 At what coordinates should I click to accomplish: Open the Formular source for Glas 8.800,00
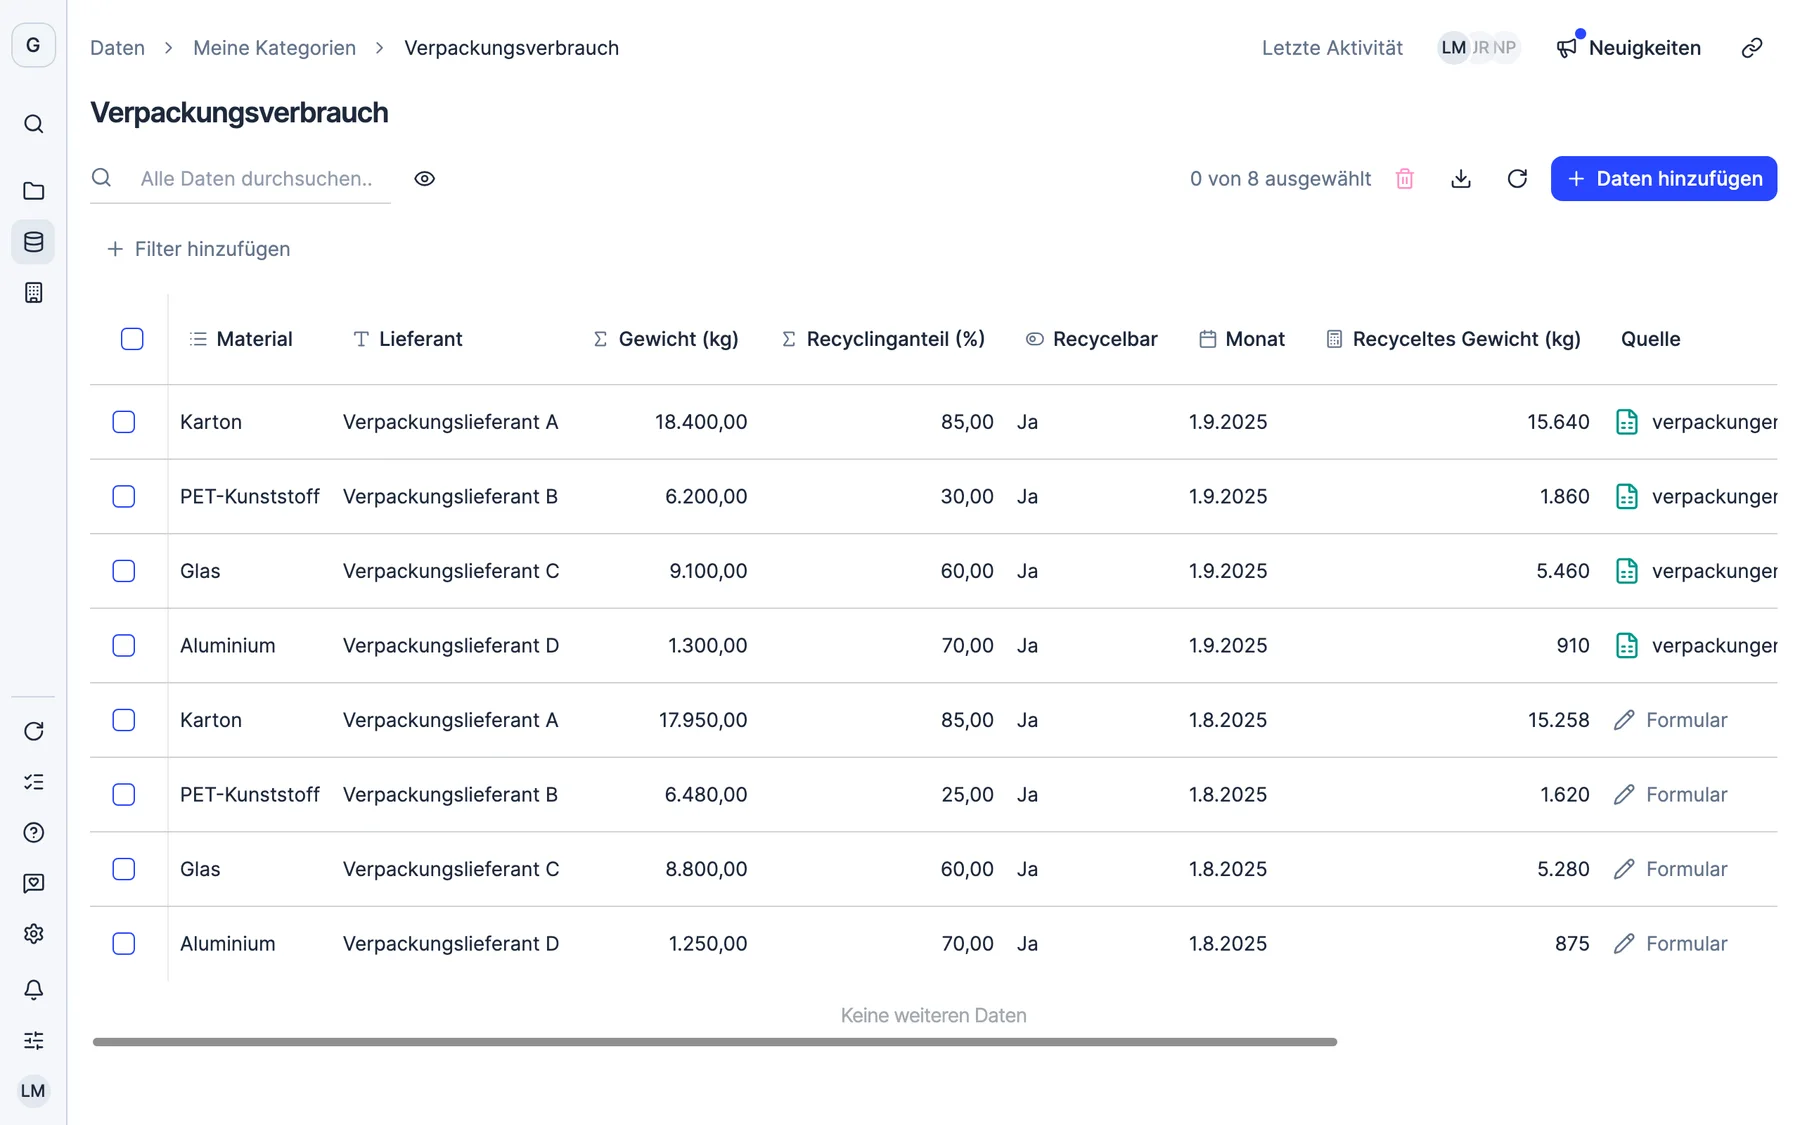[x=1671, y=869]
